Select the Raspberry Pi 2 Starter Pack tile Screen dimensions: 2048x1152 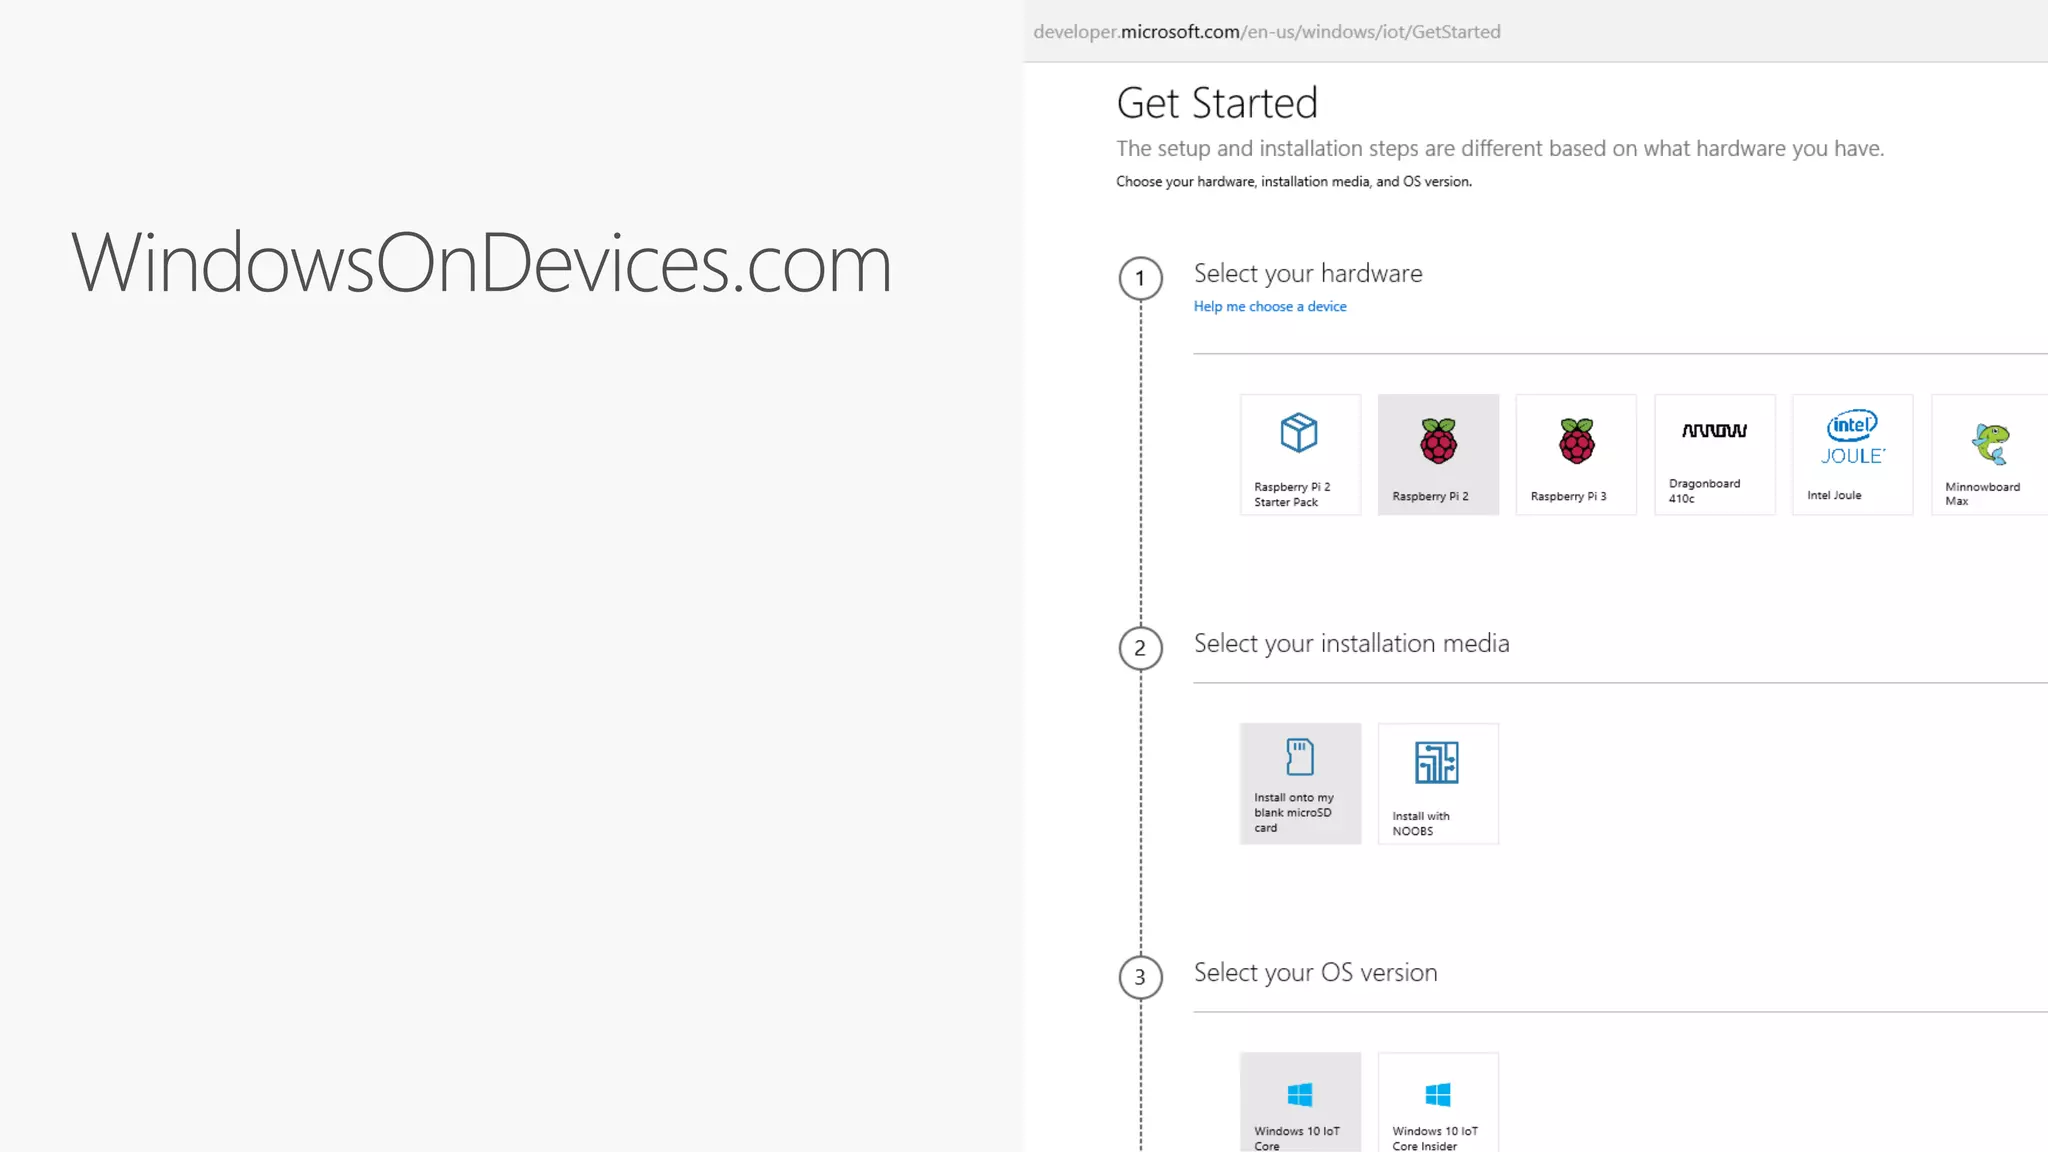(x=1300, y=455)
